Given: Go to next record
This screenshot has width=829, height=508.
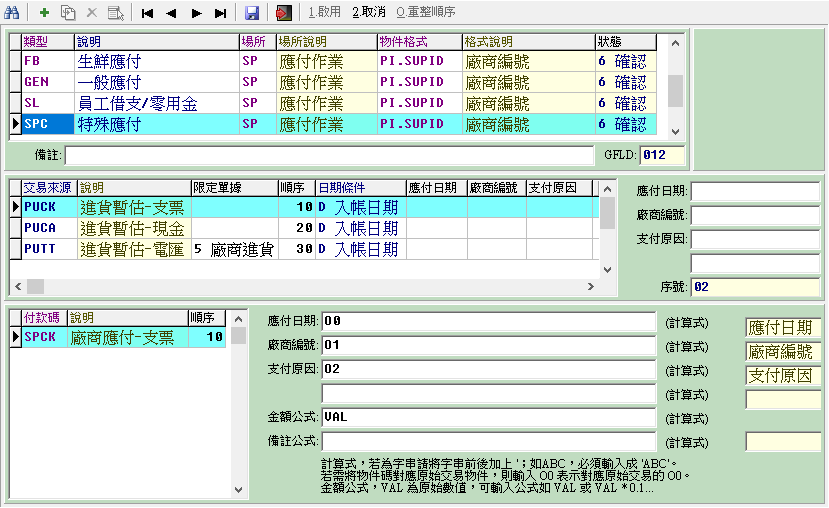Looking at the screenshot, I should [196, 13].
